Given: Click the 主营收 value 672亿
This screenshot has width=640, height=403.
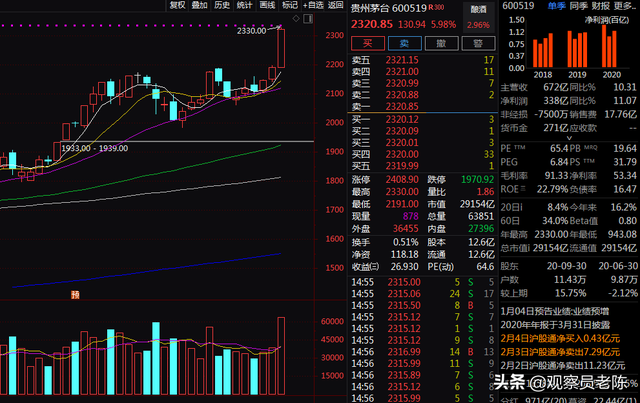Looking at the screenshot, I should 556,87.
